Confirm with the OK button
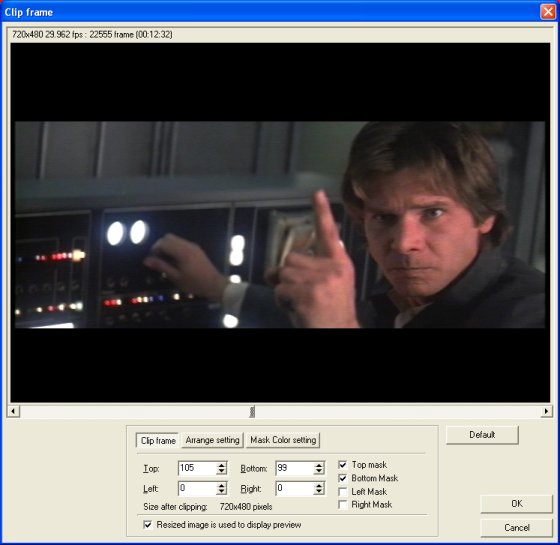 tap(516, 504)
